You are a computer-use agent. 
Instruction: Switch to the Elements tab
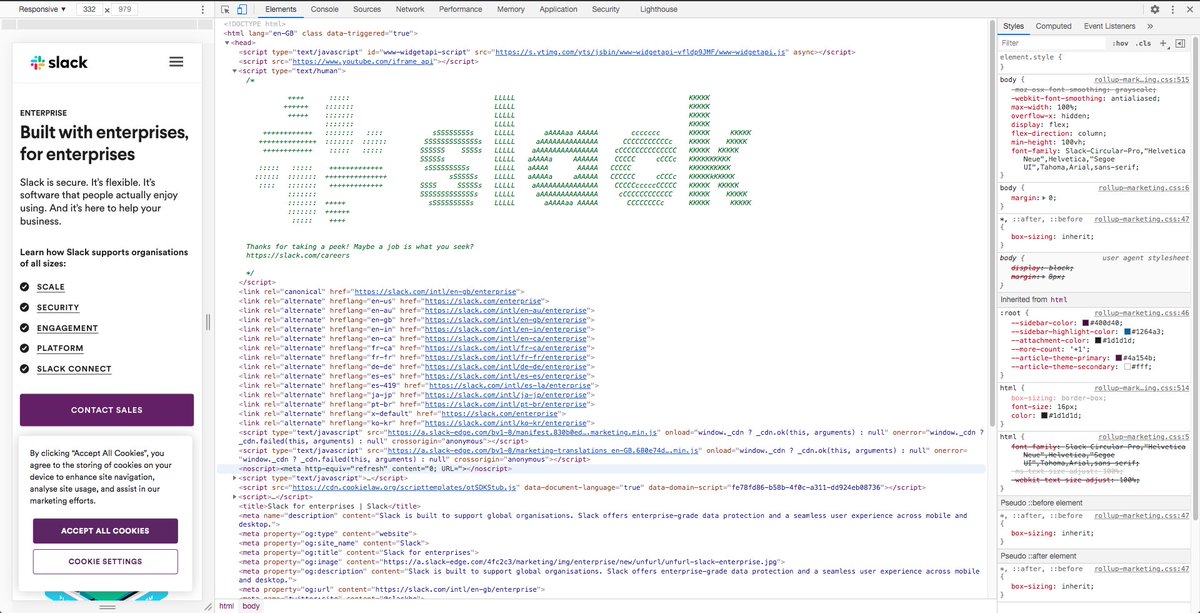281,9
